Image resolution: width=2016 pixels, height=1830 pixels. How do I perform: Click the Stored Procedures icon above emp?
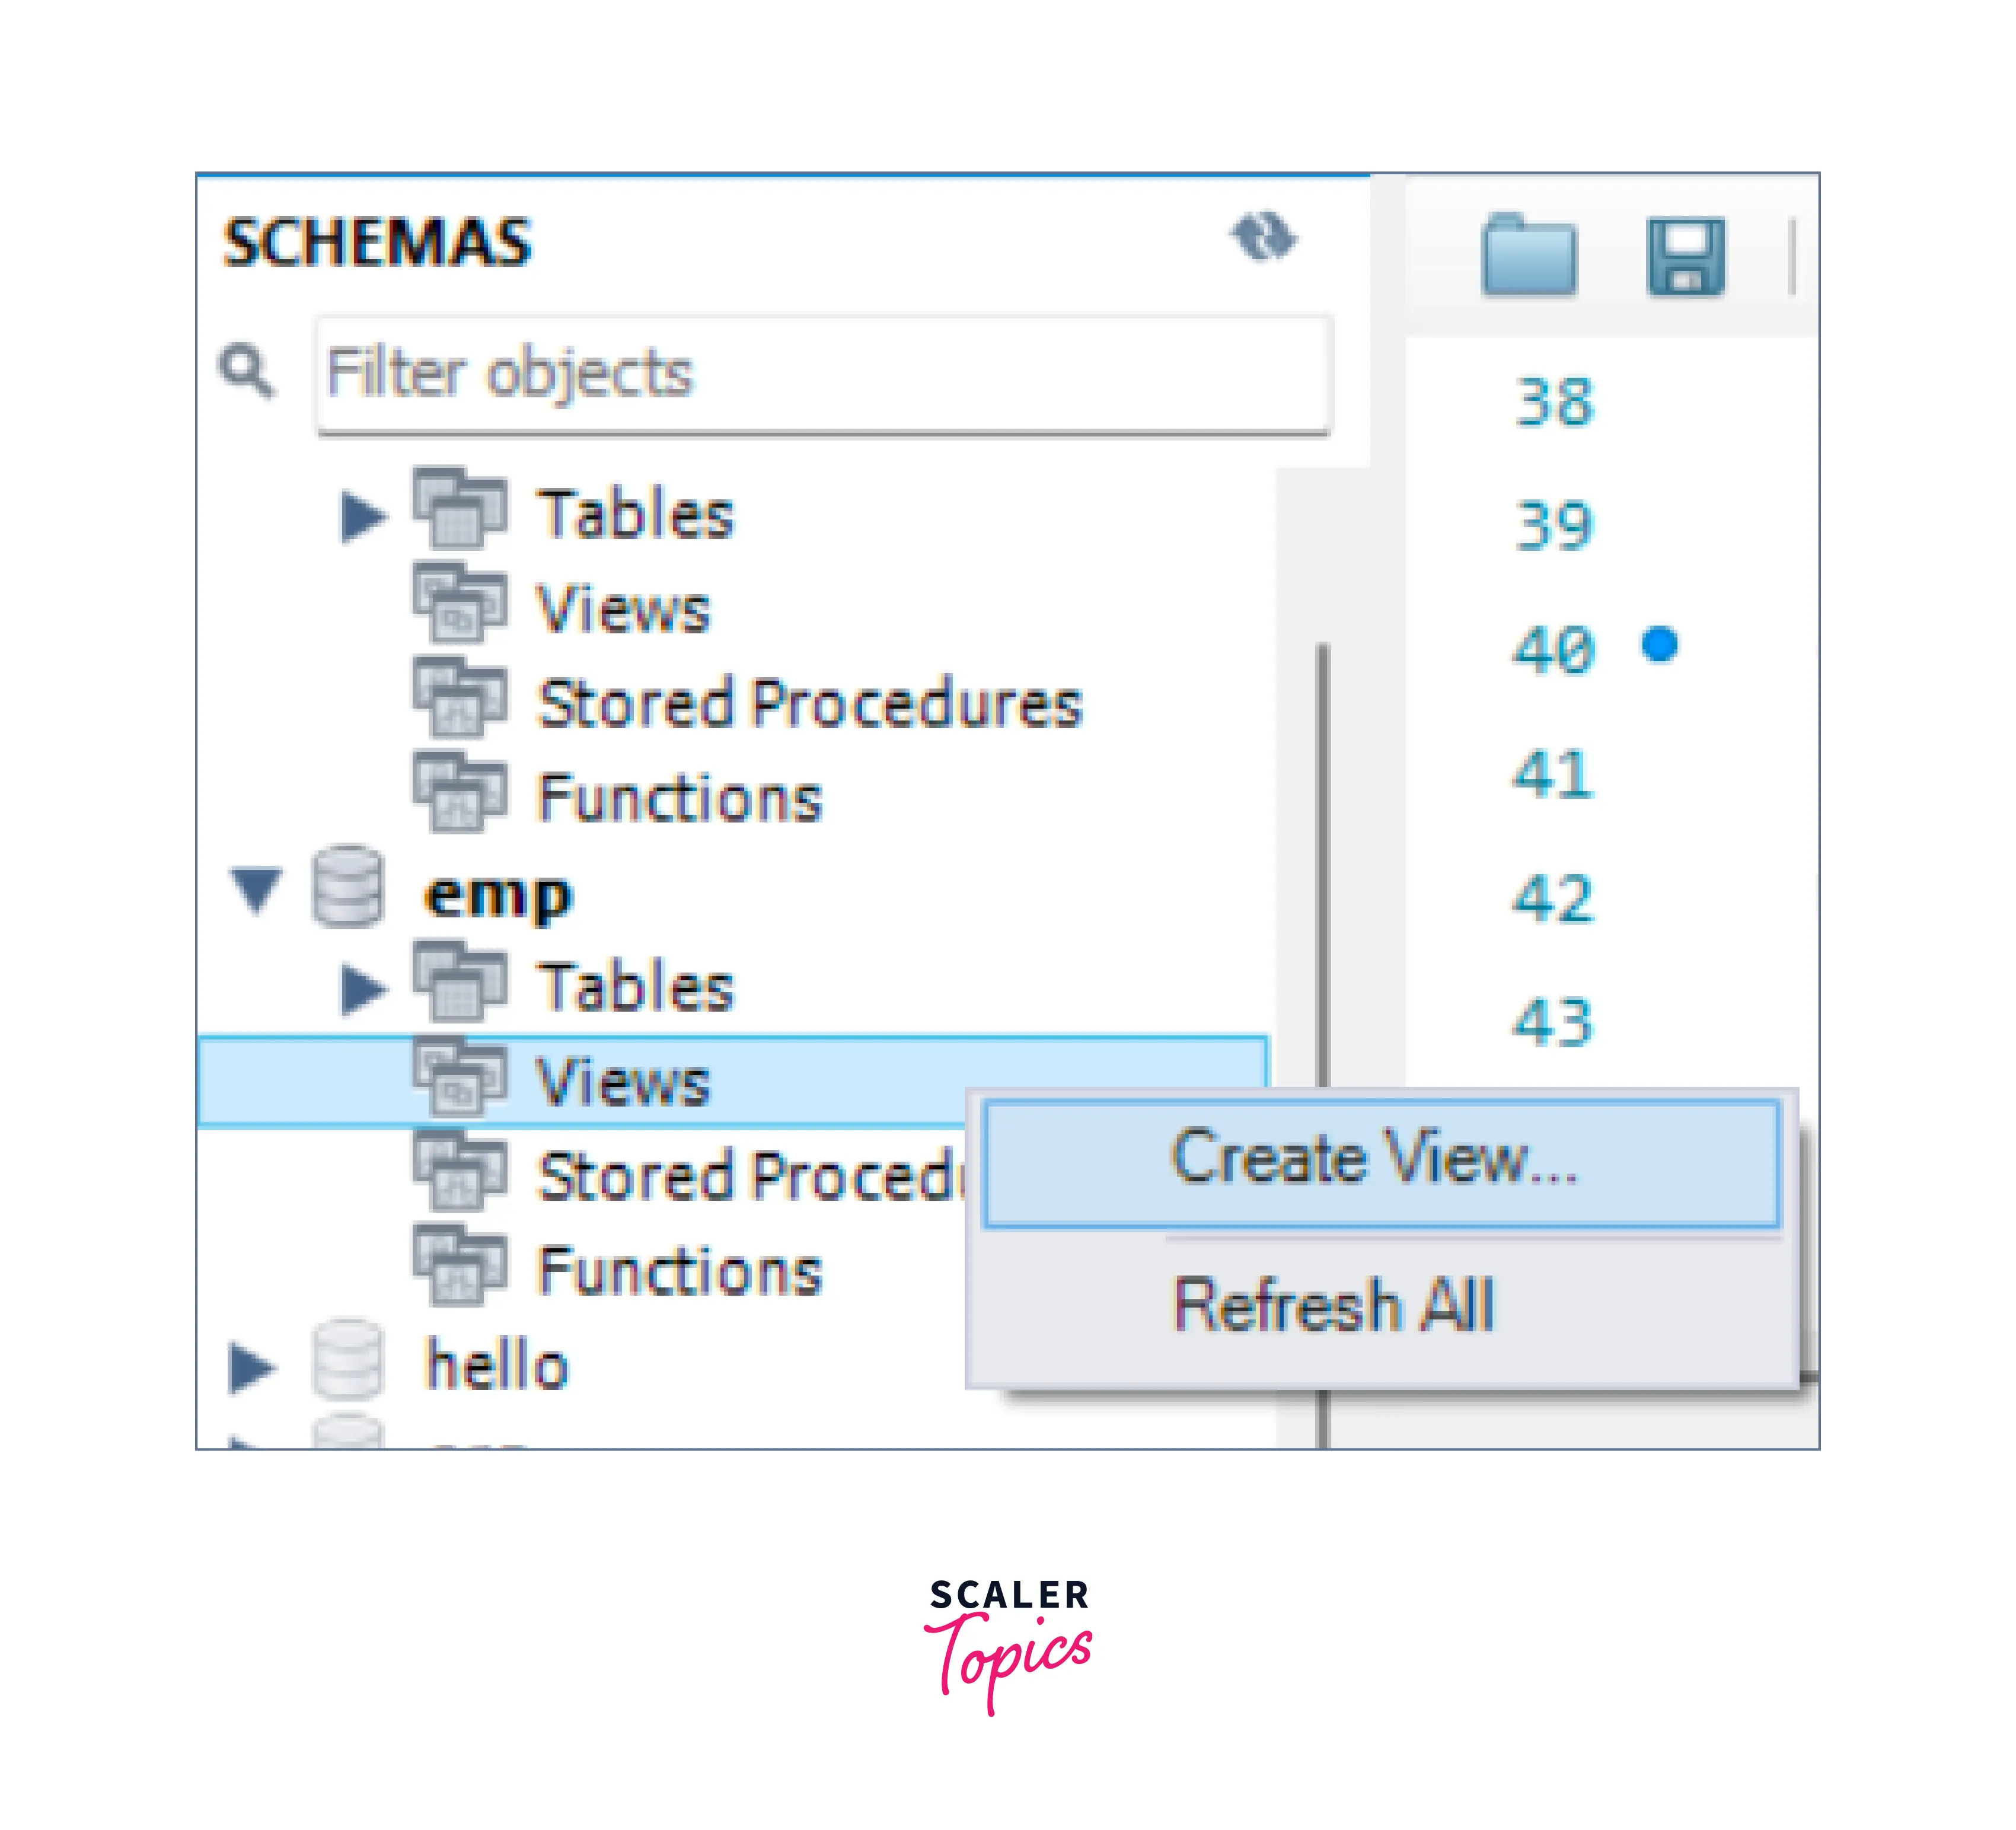coord(460,698)
